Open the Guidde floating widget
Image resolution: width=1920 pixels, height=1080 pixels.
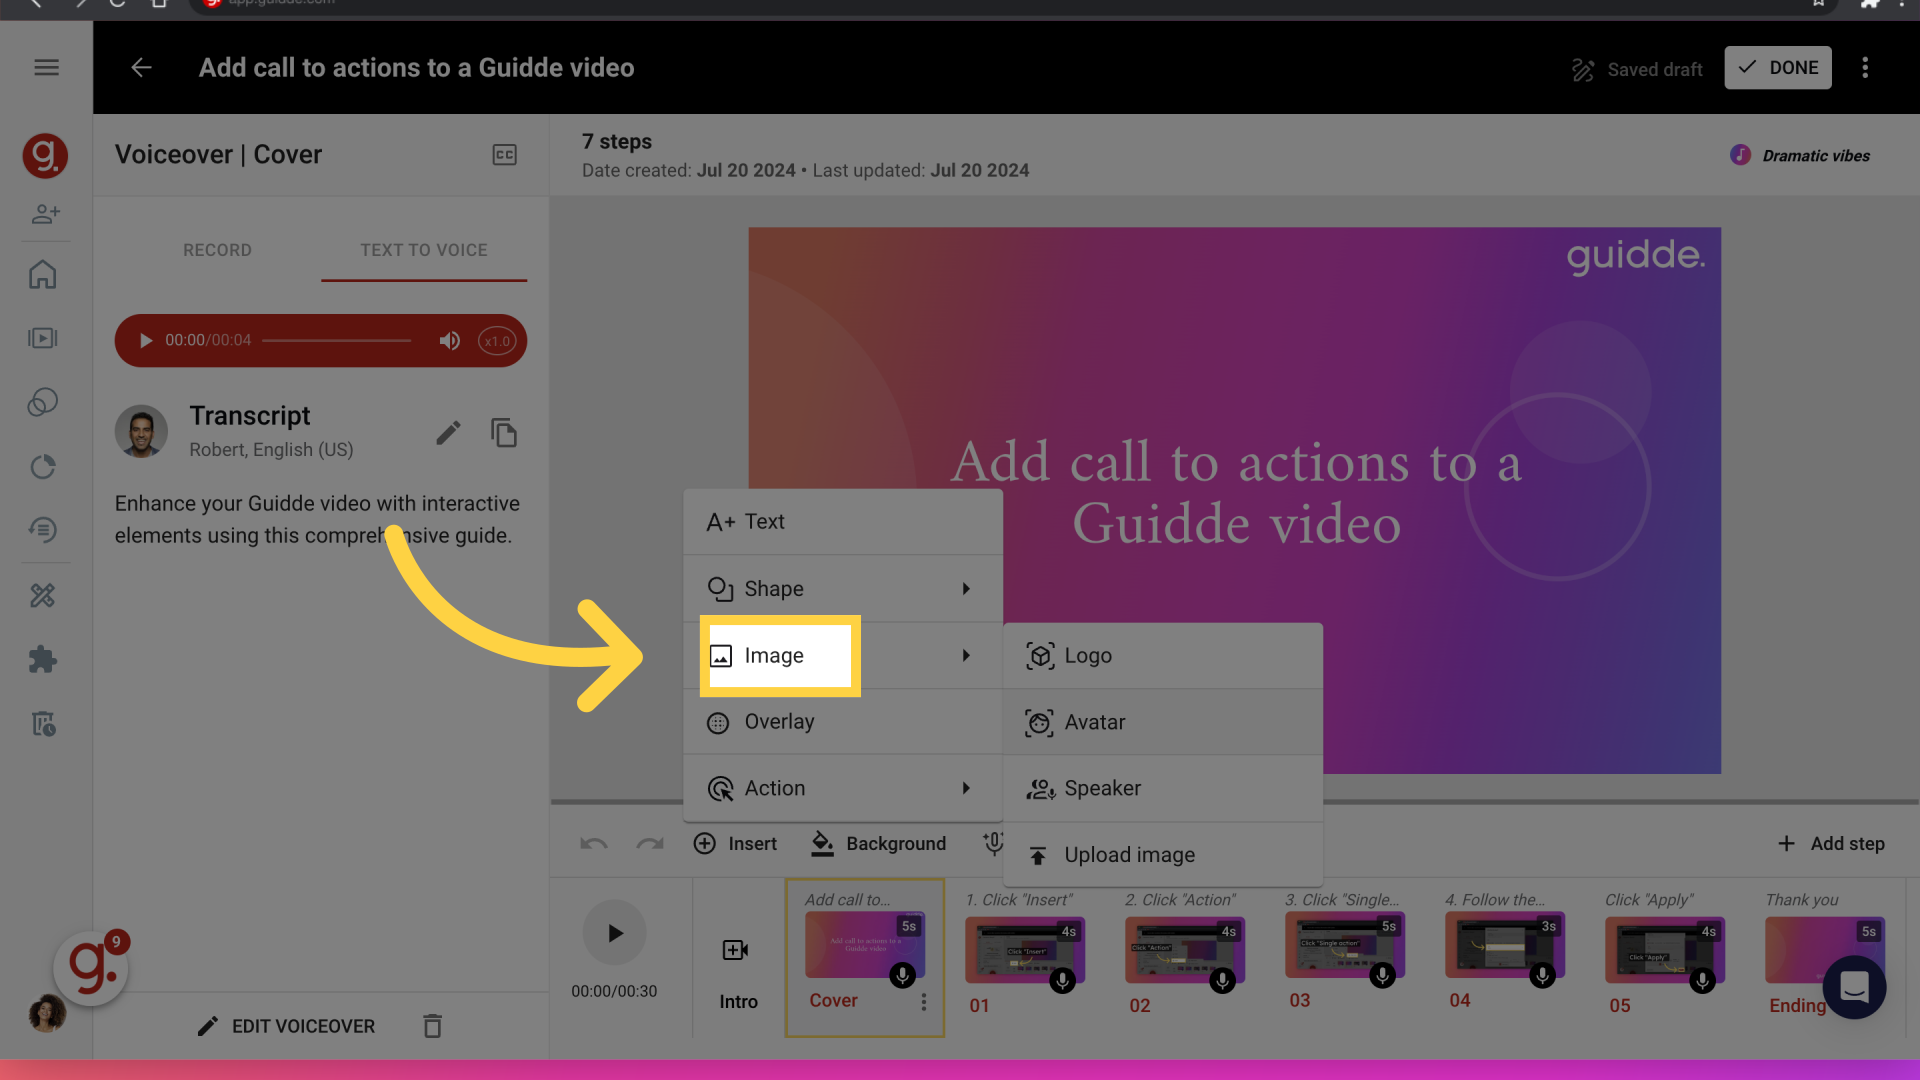(91, 967)
